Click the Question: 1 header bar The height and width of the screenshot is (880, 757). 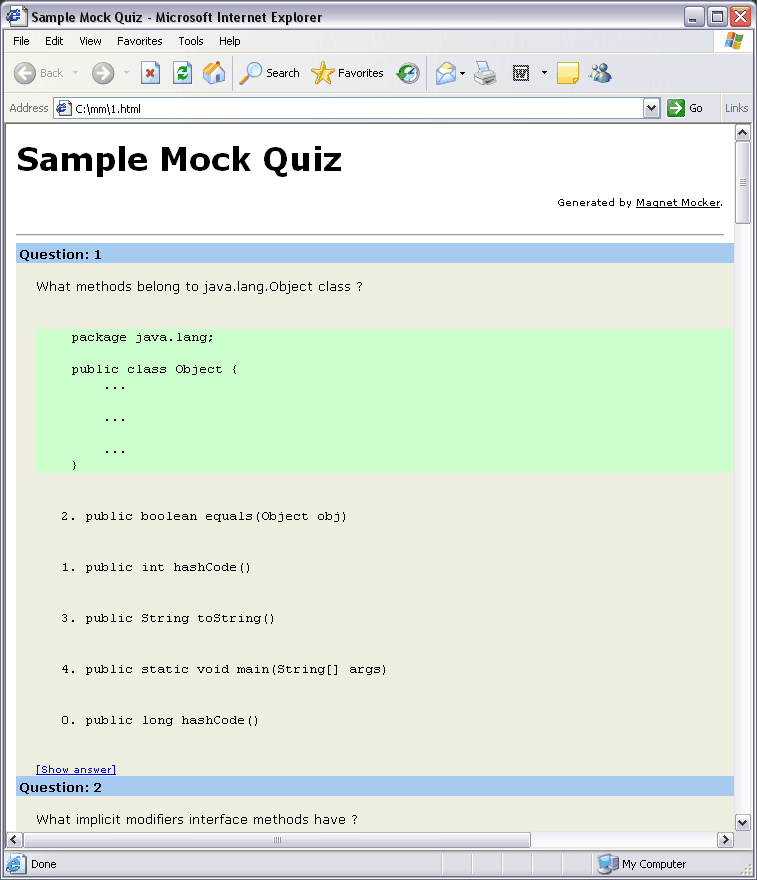coord(375,254)
